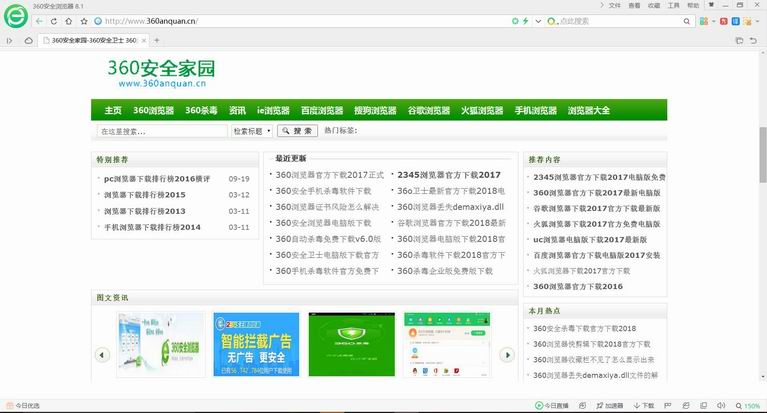Open the 主页 navigation item

113,110
